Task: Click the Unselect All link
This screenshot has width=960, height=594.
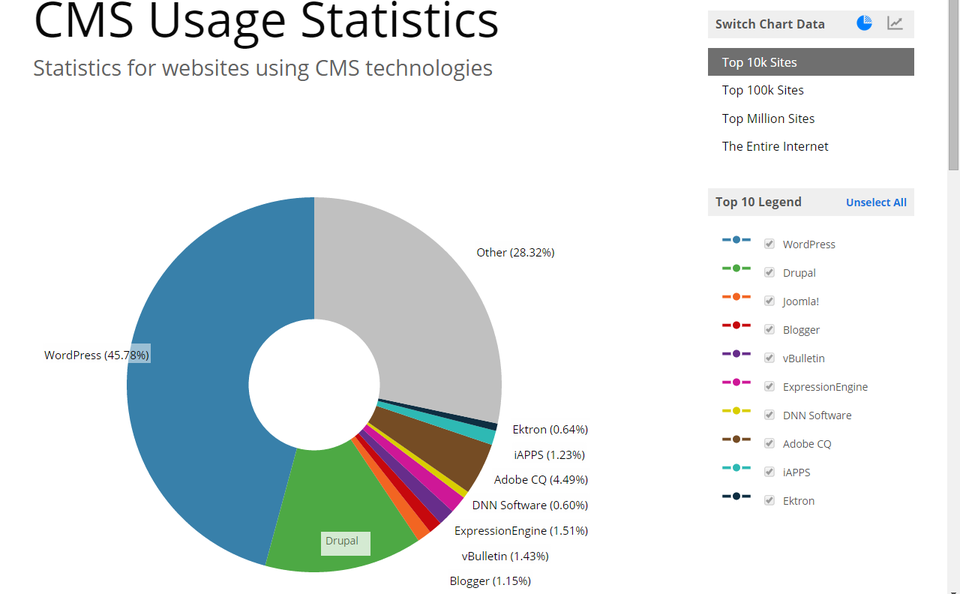Action: (876, 202)
